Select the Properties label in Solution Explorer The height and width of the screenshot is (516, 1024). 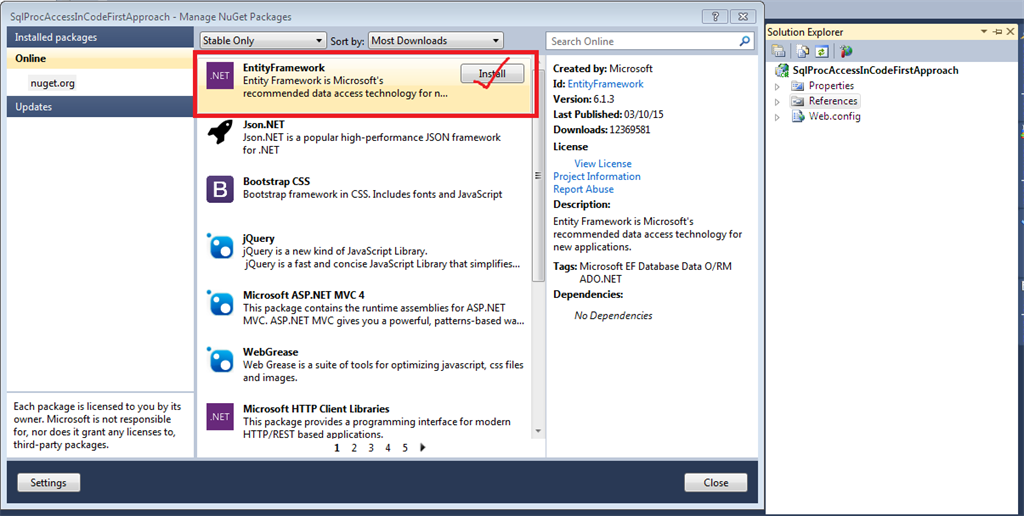point(831,86)
